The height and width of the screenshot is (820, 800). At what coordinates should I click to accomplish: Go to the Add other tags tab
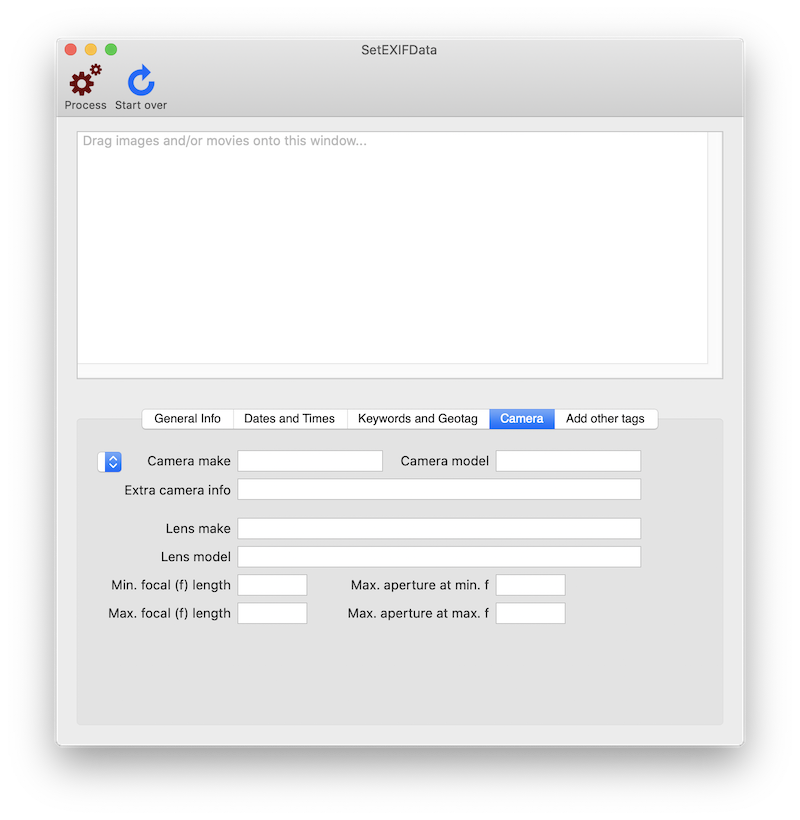tap(606, 419)
